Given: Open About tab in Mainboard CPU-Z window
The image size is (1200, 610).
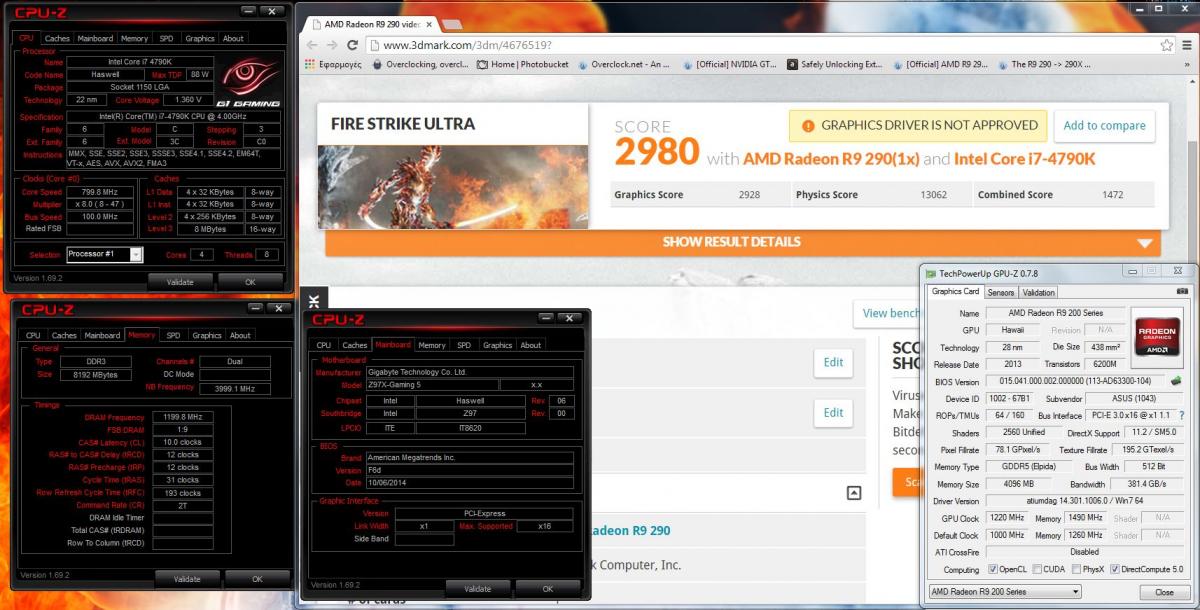Looking at the screenshot, I should click(x=531, y=345).
